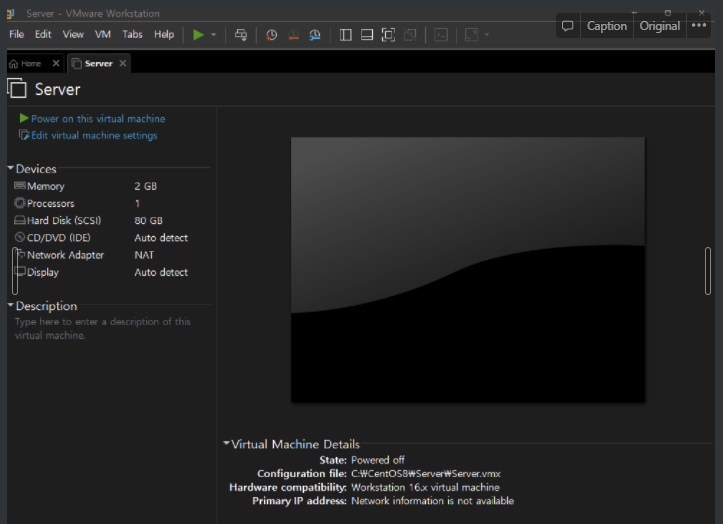Open the Edit menu
The width and height of the screenshot is (723, 524).
(x=43, y=34)
